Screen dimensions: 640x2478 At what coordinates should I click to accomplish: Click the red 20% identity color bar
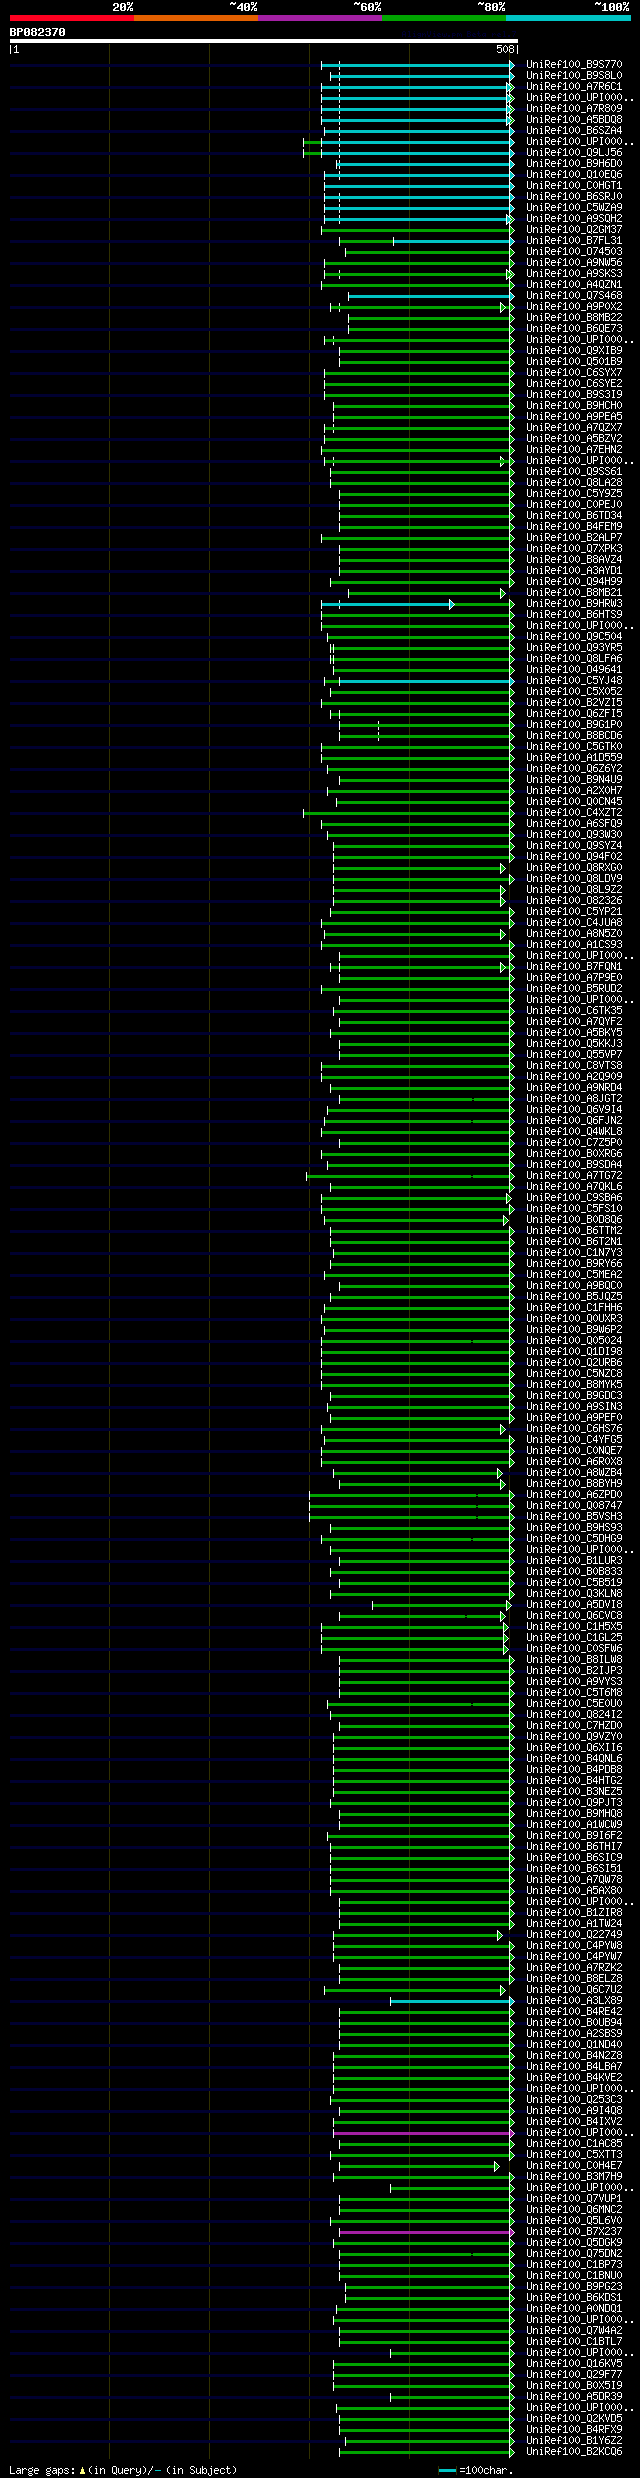[72, 18]
